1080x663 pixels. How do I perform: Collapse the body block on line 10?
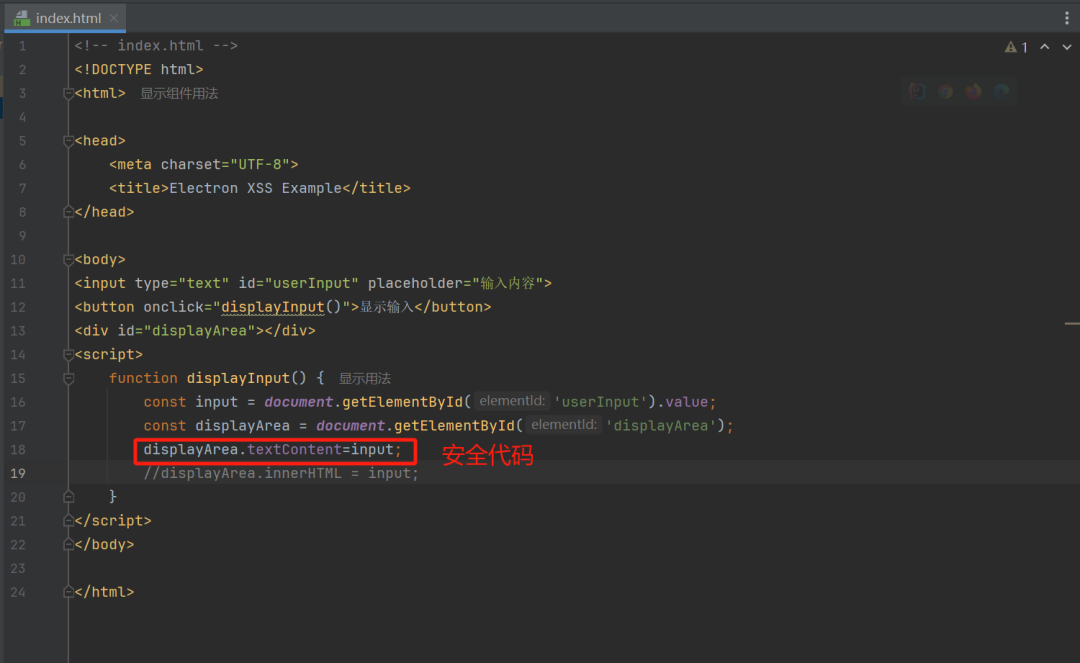click(68, 260)
